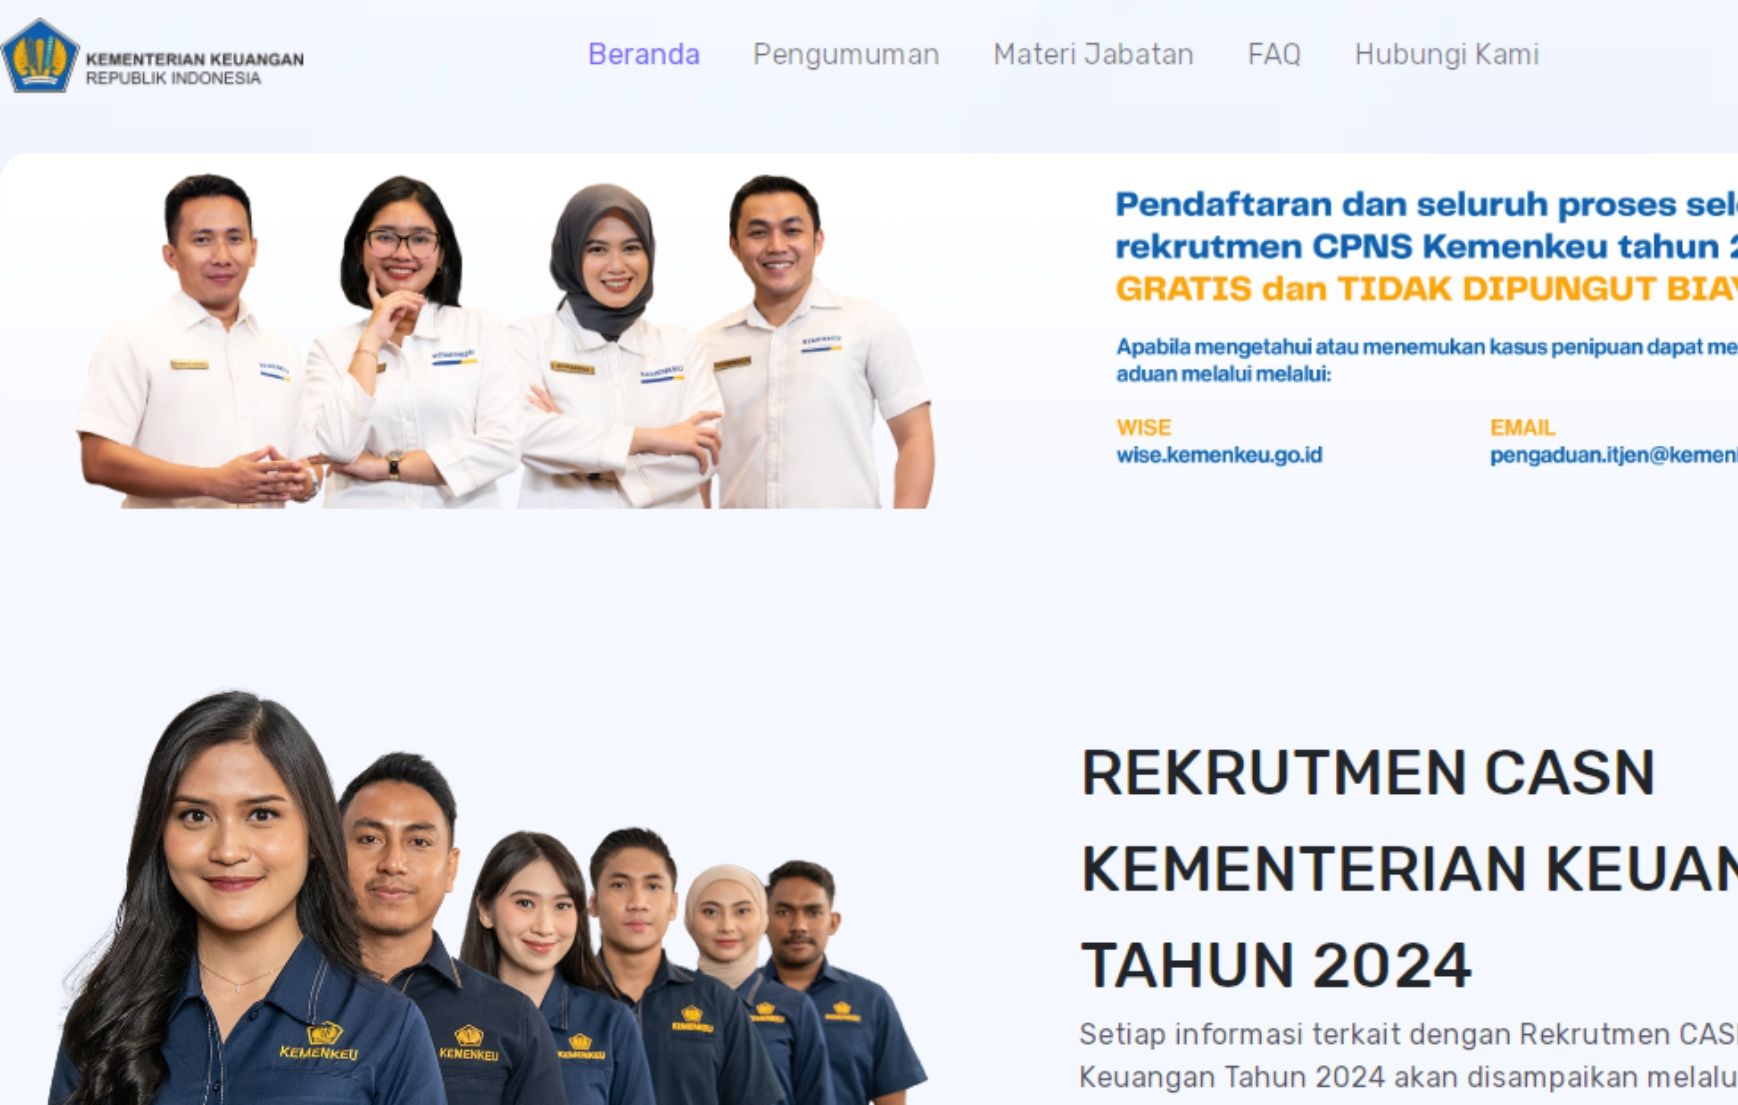
Task: Click the orange WISE label
Action: pos(1143,427)
